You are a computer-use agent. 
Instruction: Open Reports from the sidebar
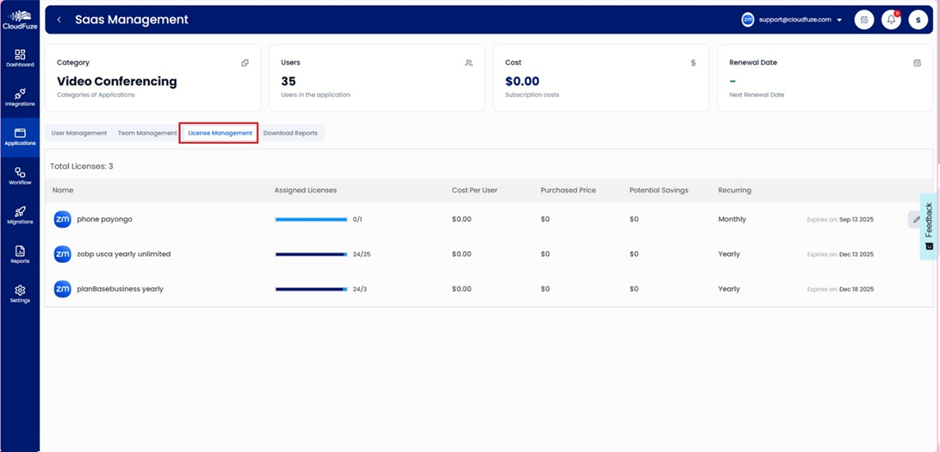[20, 254]
